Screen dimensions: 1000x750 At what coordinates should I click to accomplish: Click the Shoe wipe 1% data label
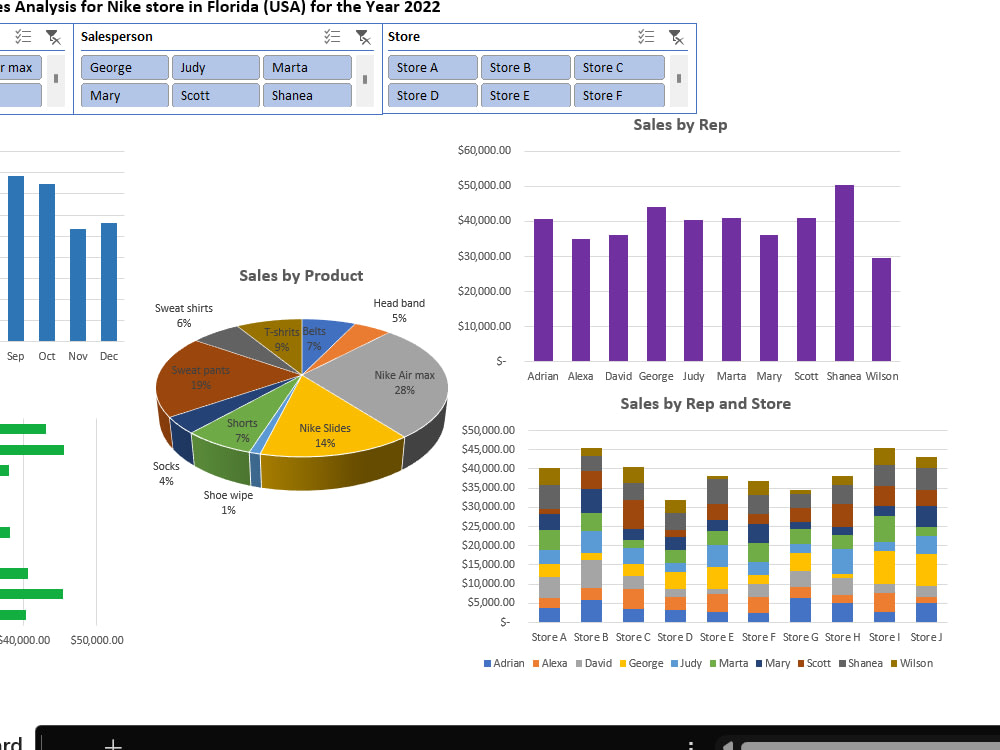tap(228, 503)
